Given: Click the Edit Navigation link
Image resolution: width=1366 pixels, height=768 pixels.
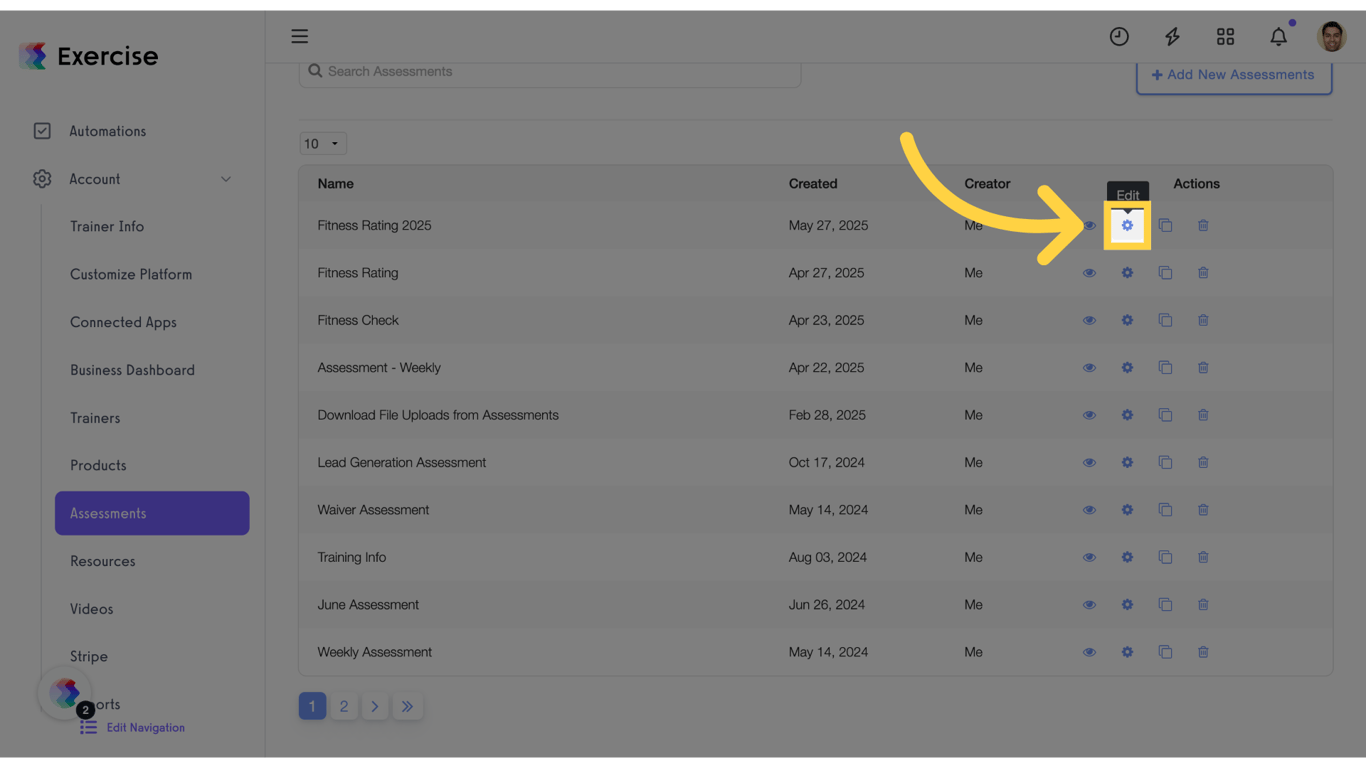Looking at the screenshot, I should pos(133,728).
